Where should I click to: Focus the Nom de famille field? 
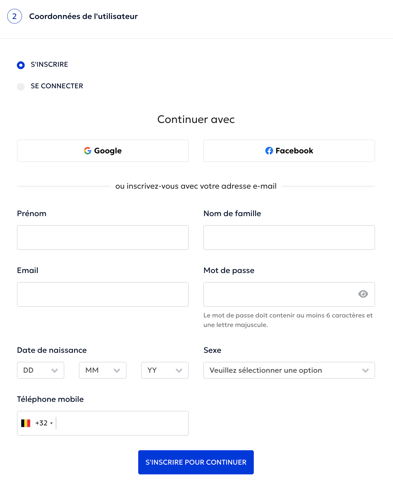(289, 238)
